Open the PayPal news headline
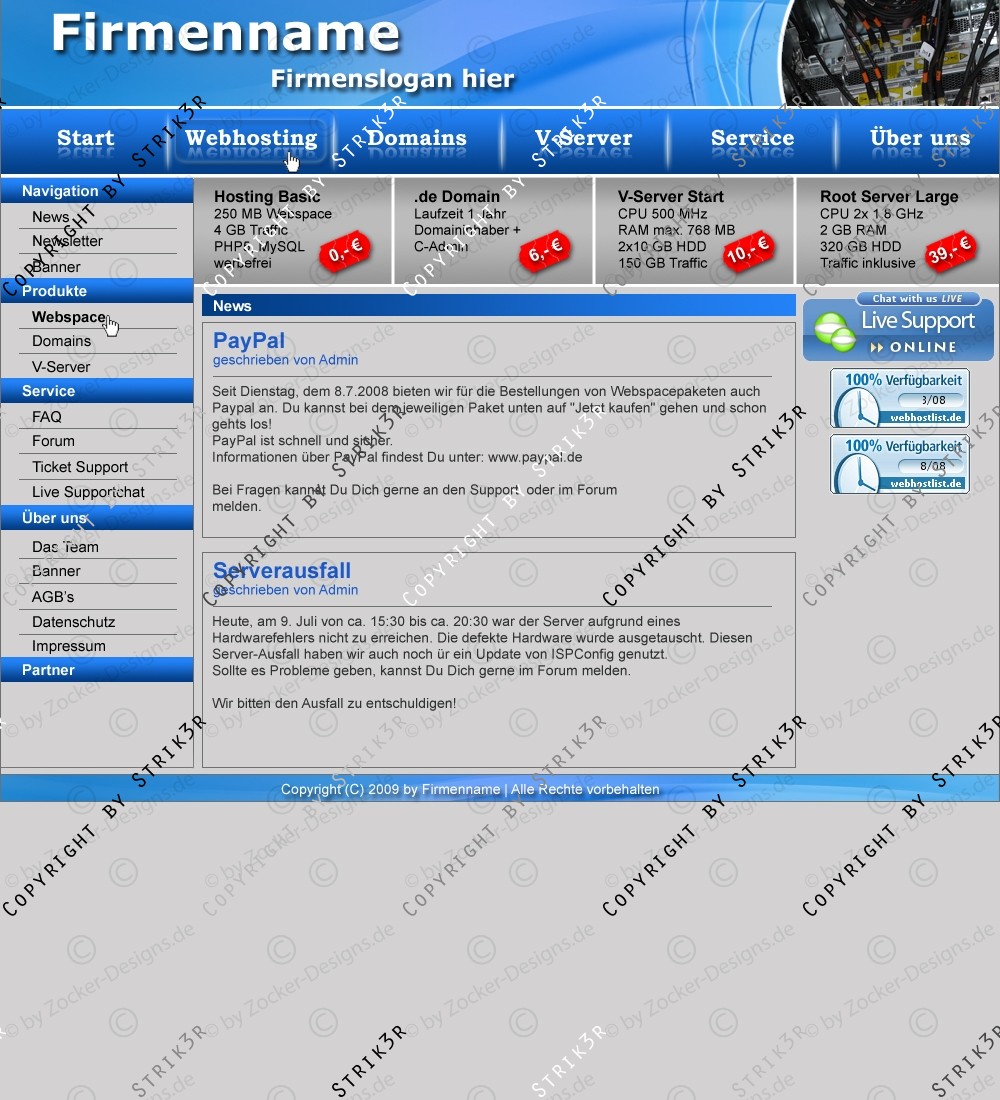The height and width of the screenshot is (1100, 1000). pos(249,341)
